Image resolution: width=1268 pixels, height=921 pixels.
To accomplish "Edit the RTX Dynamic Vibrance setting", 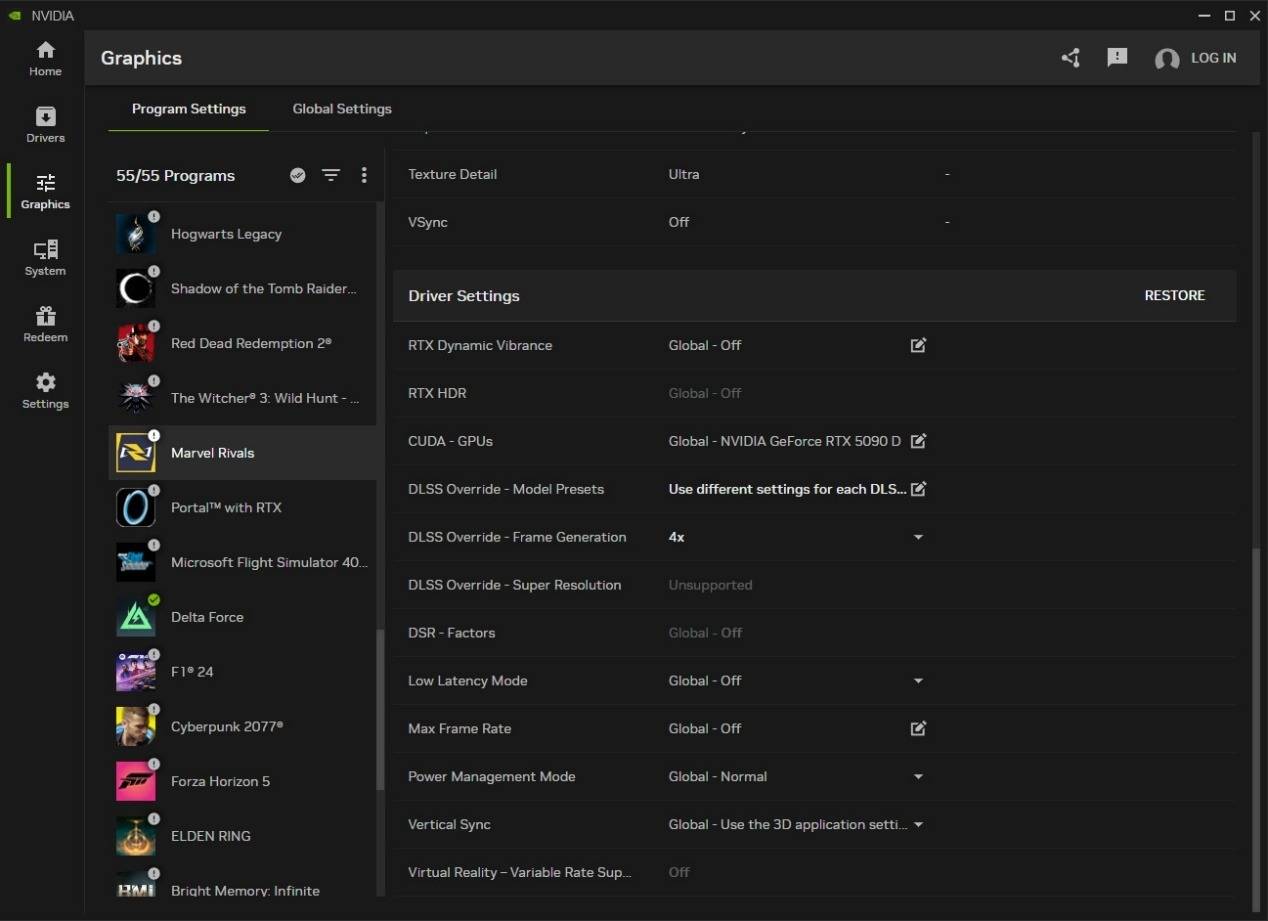I will pos(918,345).
